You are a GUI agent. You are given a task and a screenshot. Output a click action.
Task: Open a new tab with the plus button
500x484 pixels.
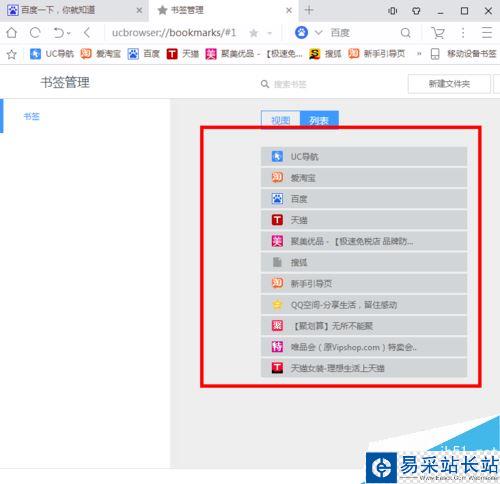click(309, 10)
